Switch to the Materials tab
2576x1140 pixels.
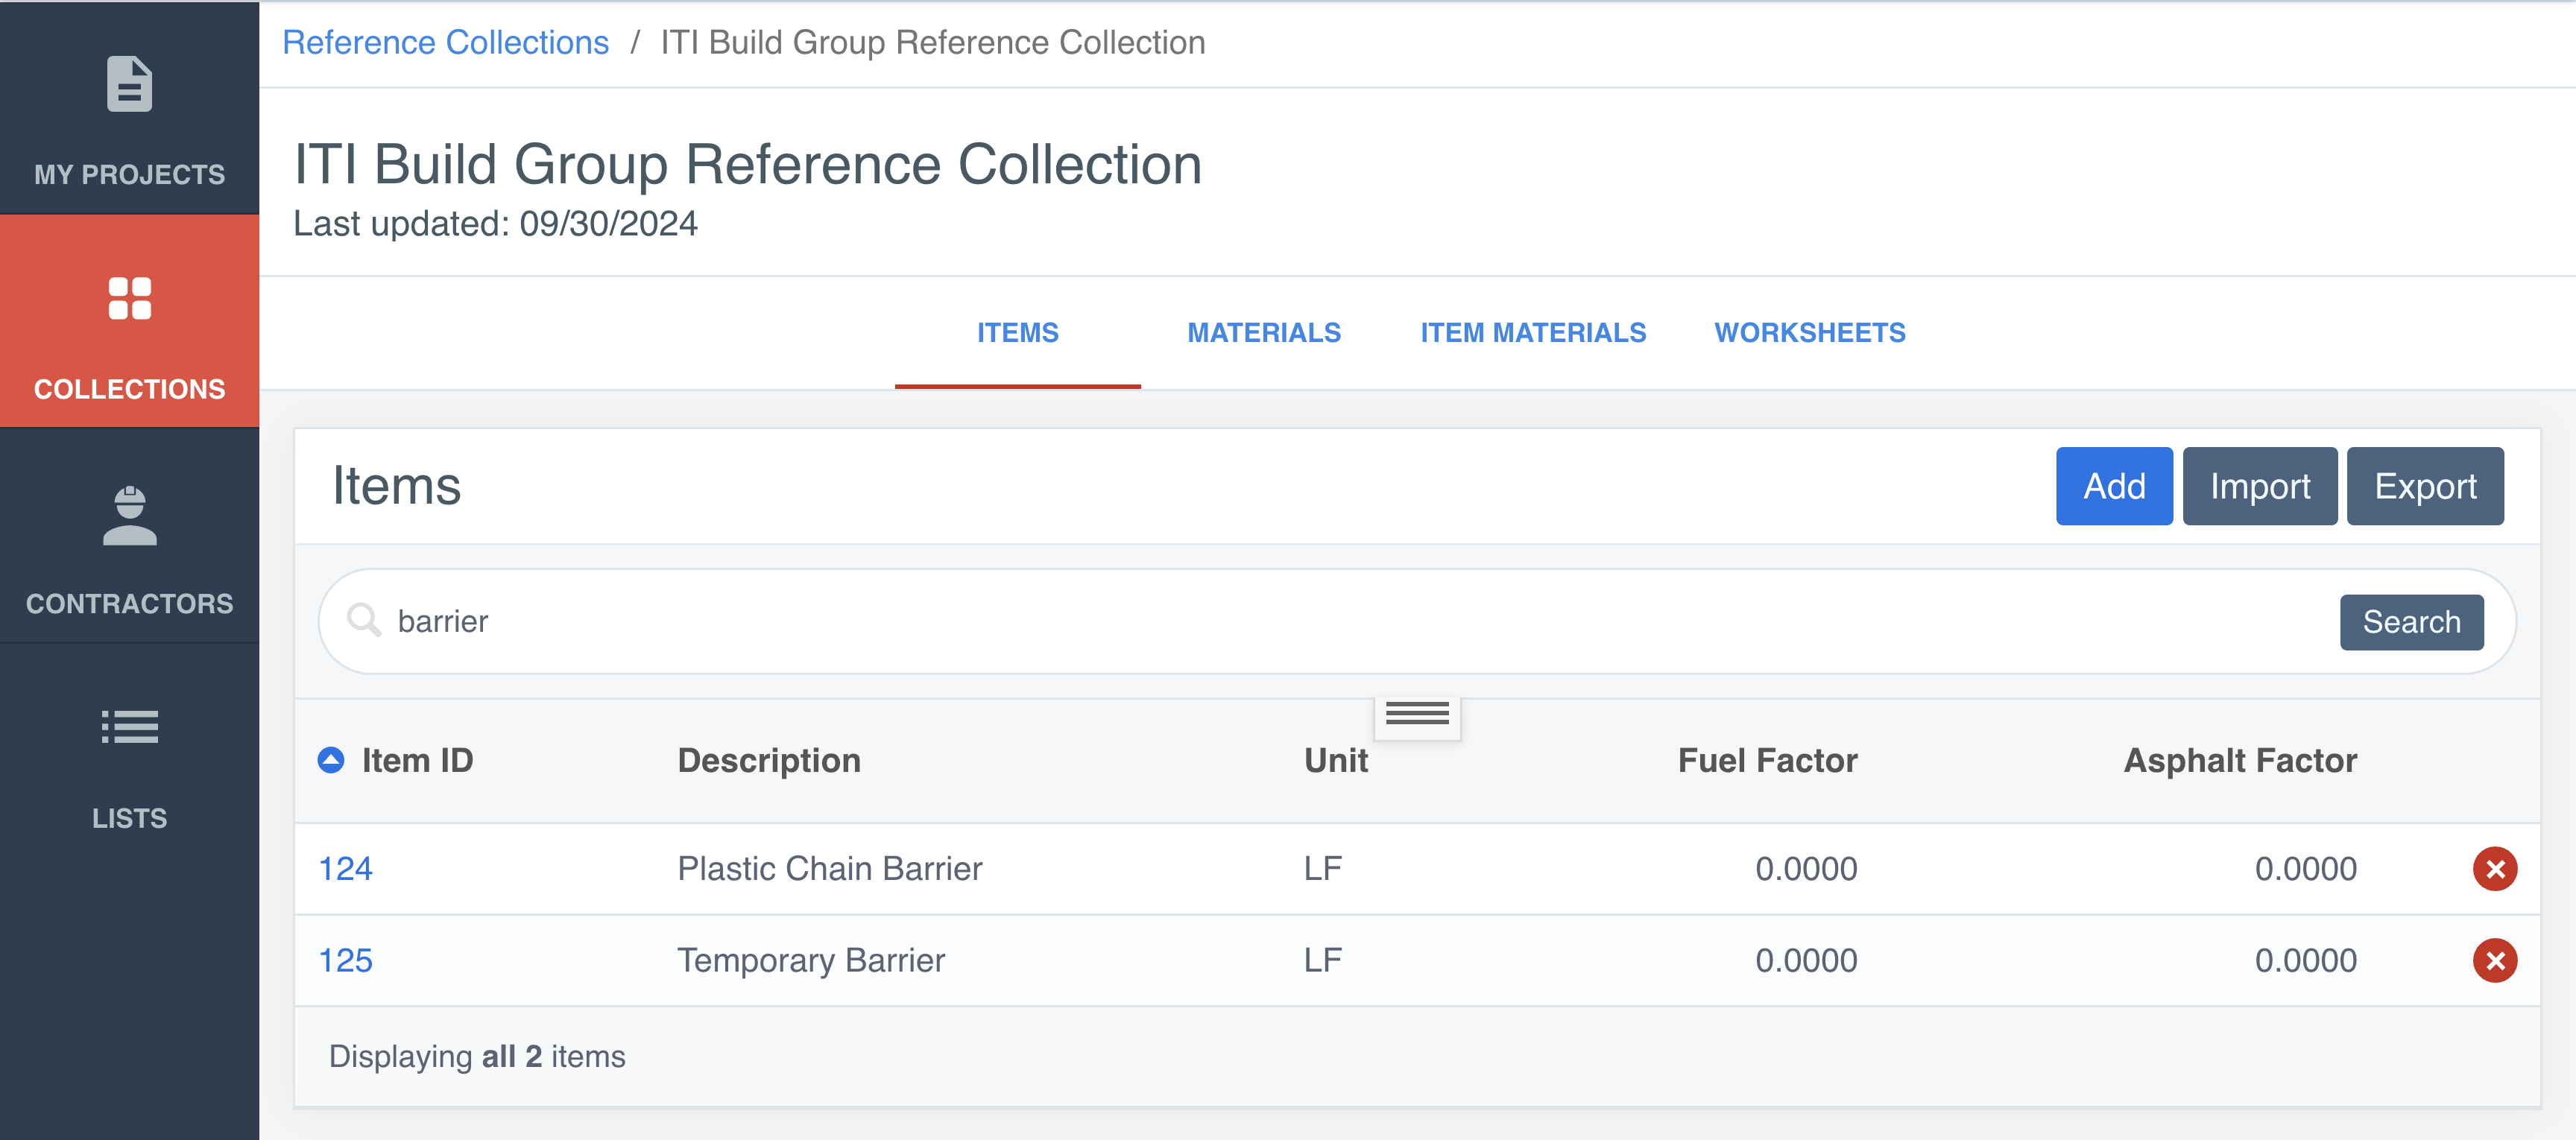(x=1263, y=333)
